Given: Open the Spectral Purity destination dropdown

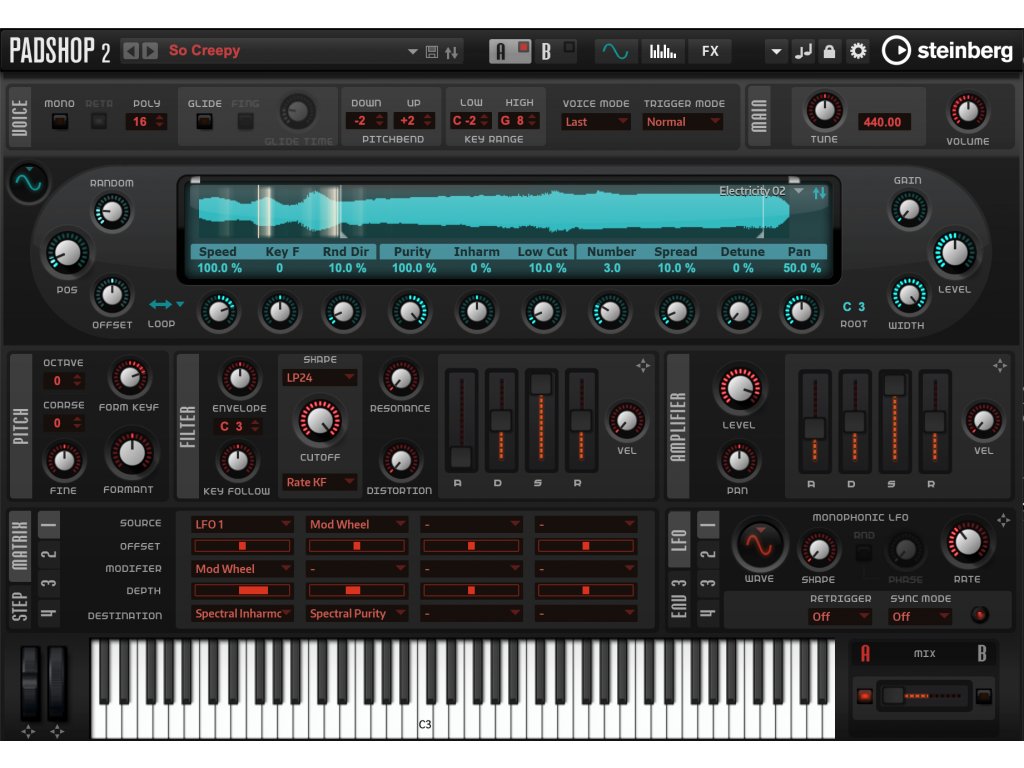Looking at the screenshot, I should (357, 613).
